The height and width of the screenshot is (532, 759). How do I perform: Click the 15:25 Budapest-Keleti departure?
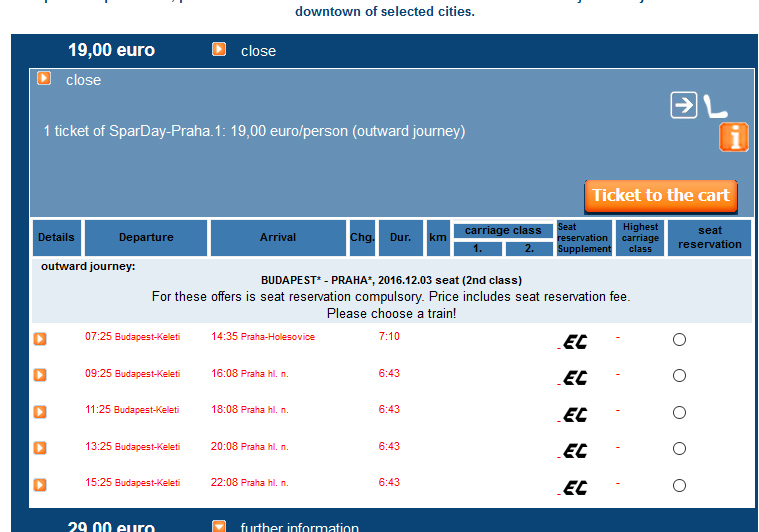click(x=133, y=483)
